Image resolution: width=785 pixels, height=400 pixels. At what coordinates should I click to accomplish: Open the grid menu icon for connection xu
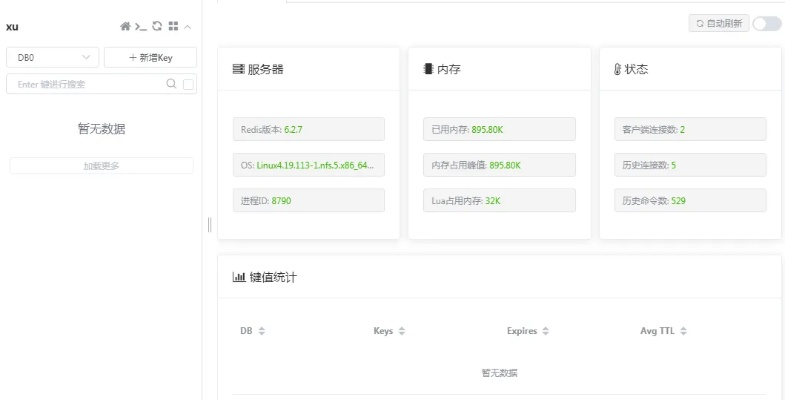pyautogui.click(x=173, y=26)
